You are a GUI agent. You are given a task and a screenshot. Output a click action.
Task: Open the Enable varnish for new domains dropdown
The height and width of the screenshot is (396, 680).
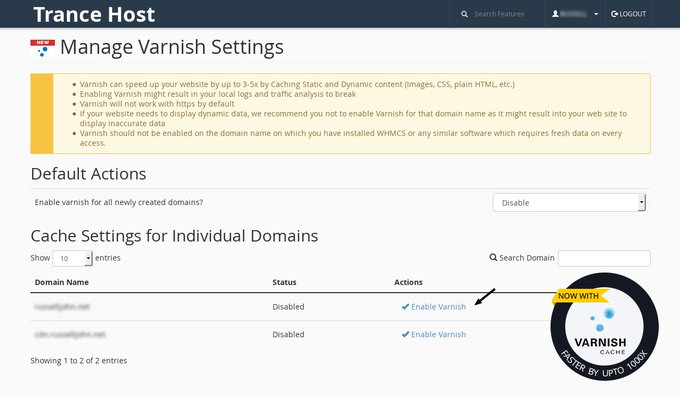(x=569, y=203)
